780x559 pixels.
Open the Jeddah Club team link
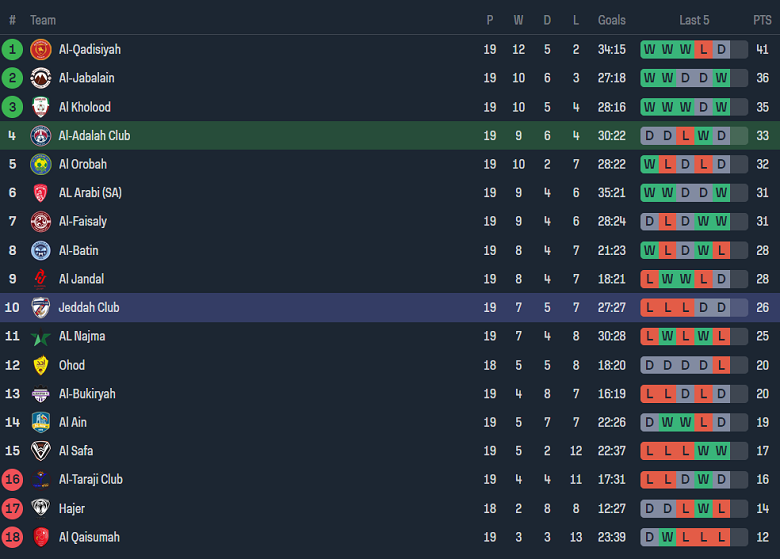click(x=89, y=308)
